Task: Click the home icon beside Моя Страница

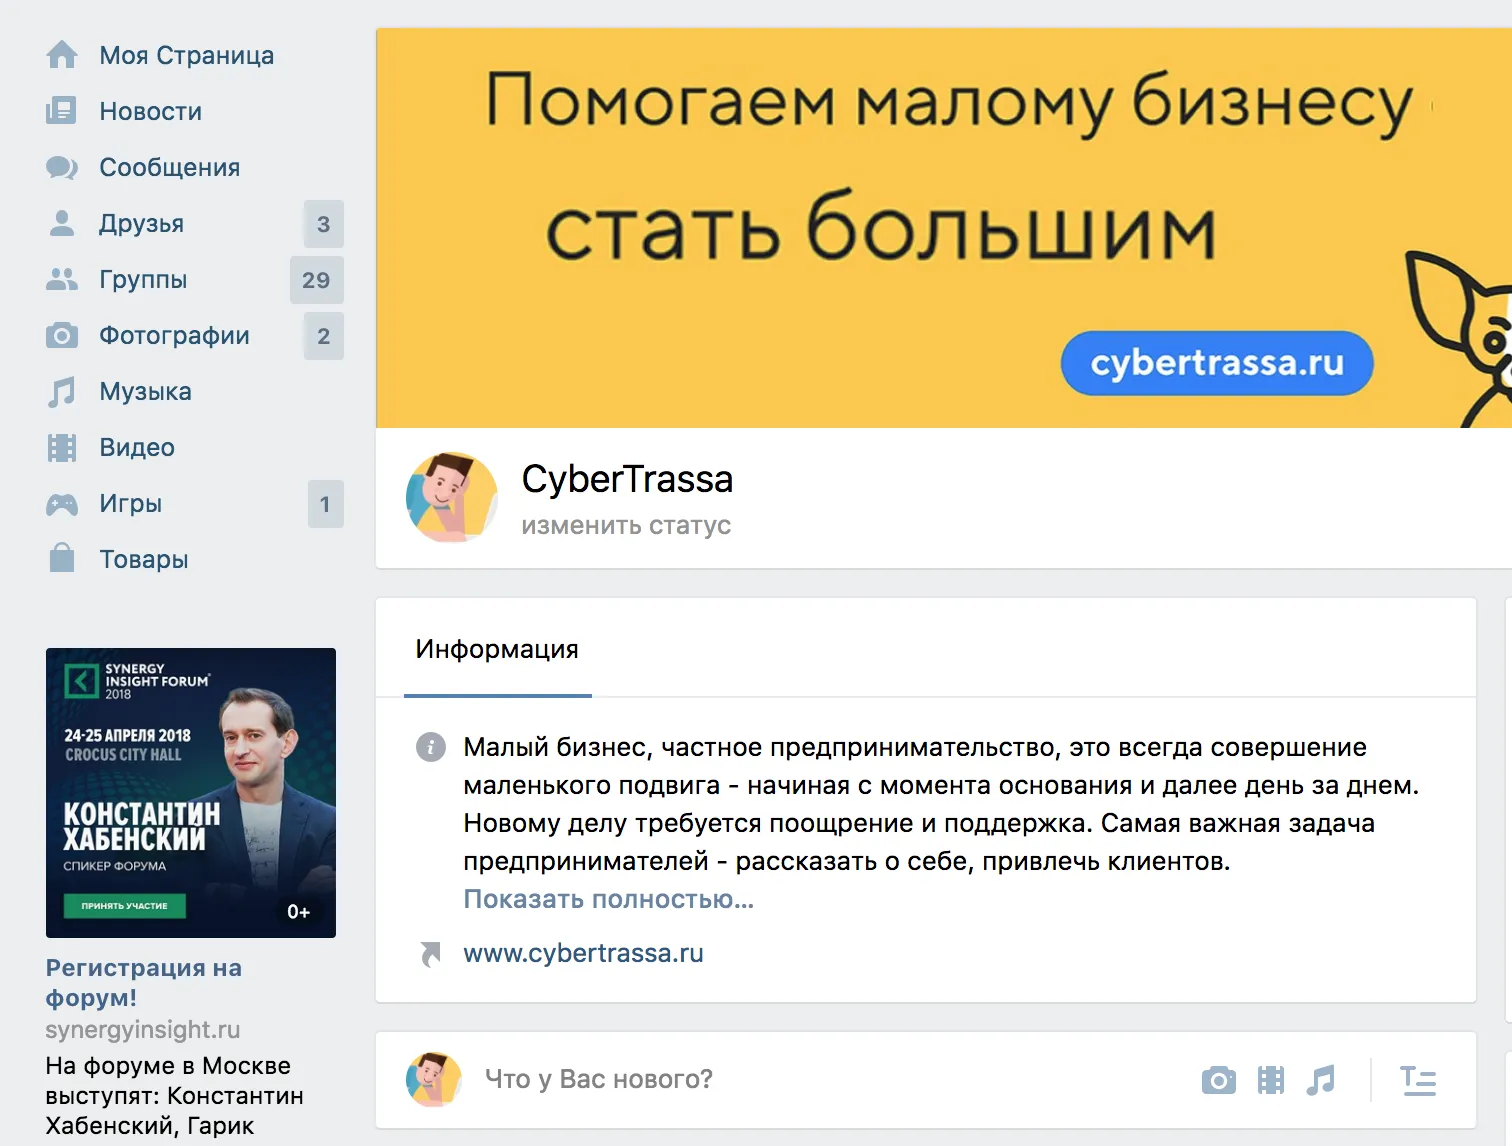Action: (x=62, y=55)
